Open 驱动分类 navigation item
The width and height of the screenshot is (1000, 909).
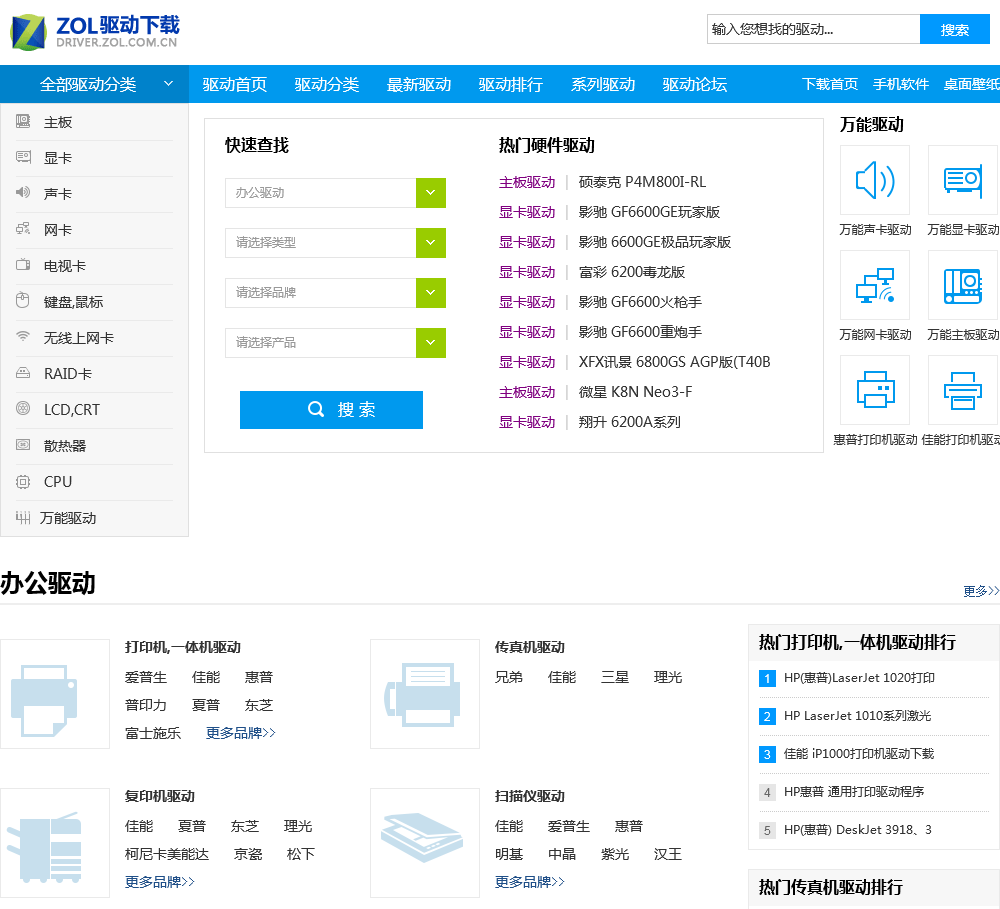327,84
